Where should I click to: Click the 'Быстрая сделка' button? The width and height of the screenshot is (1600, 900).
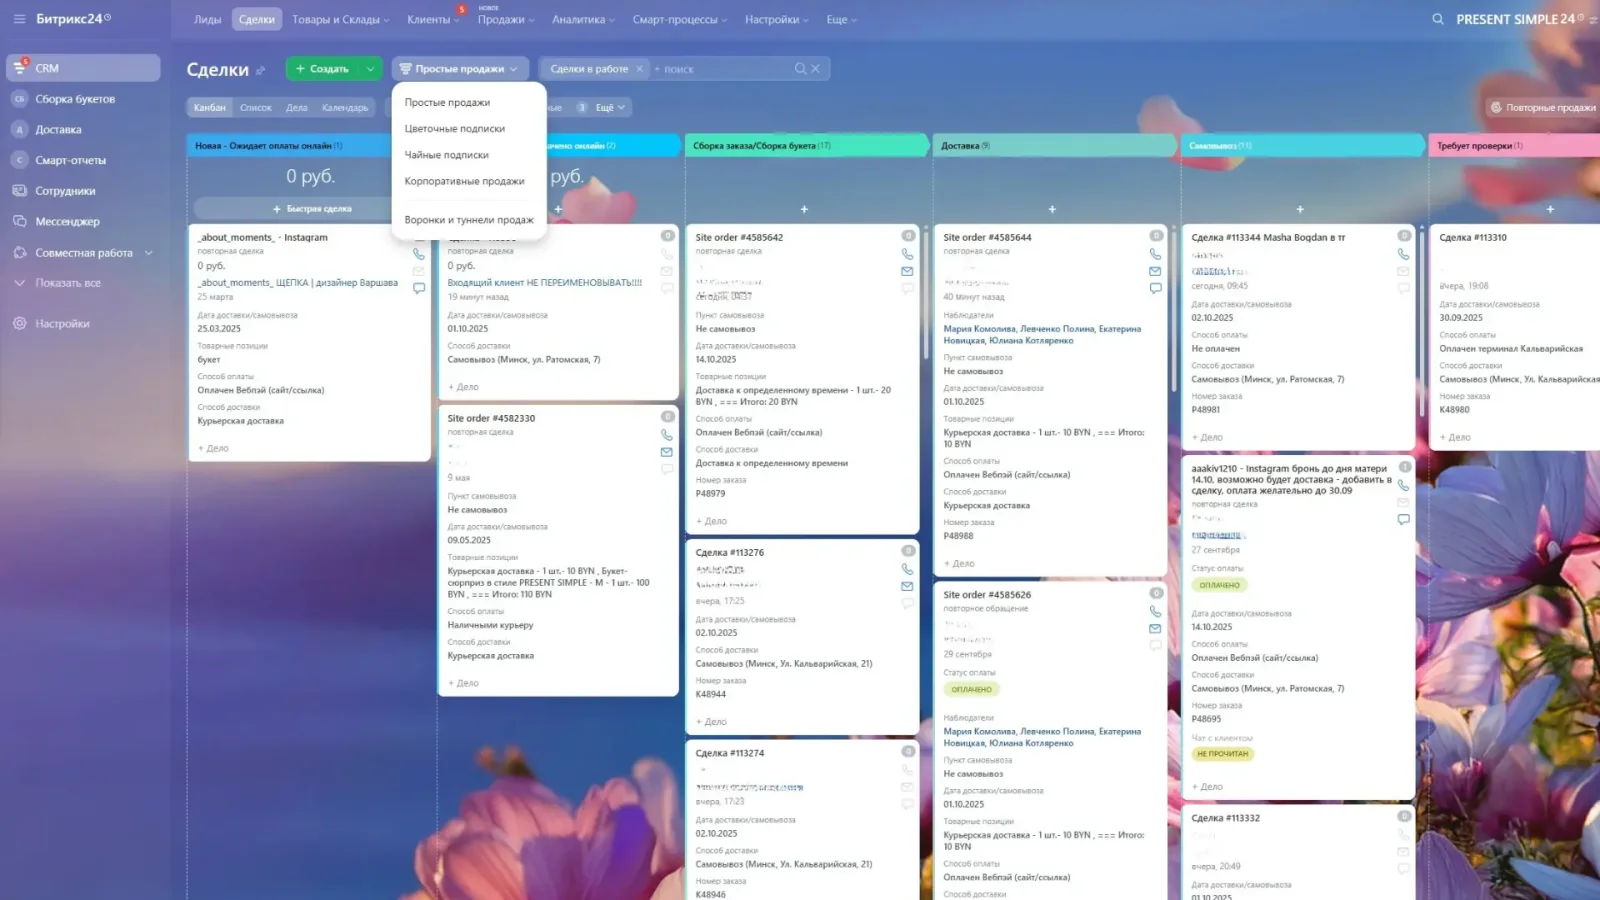coord(312,209)
